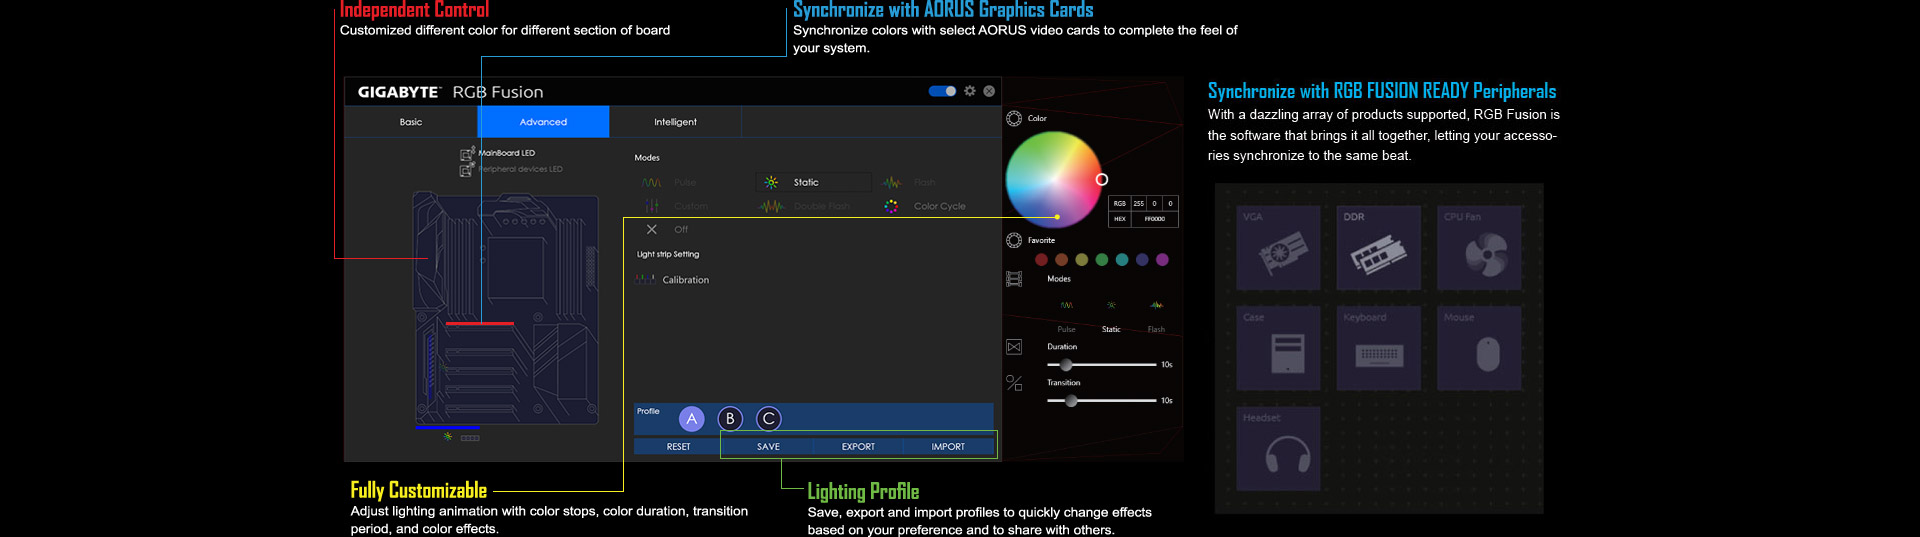
Task: Click the Duration section icon
Action: click(x=1014, y=347)
